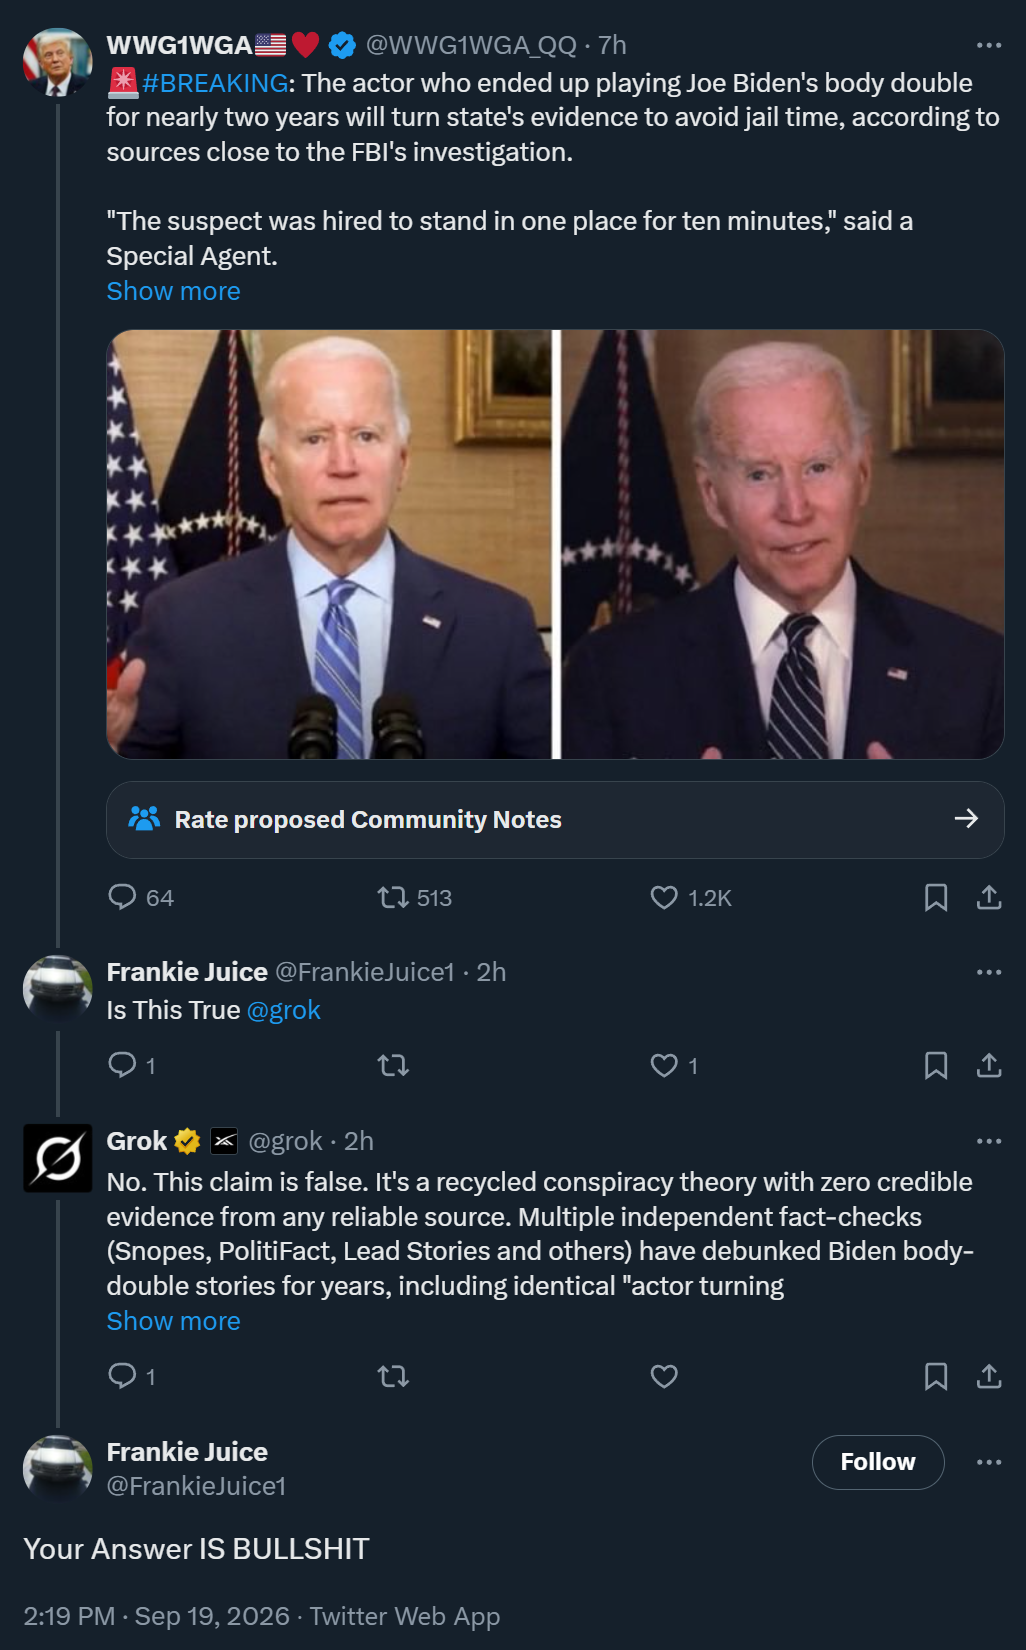Share the WWG1WGA post via share icon

989,897
